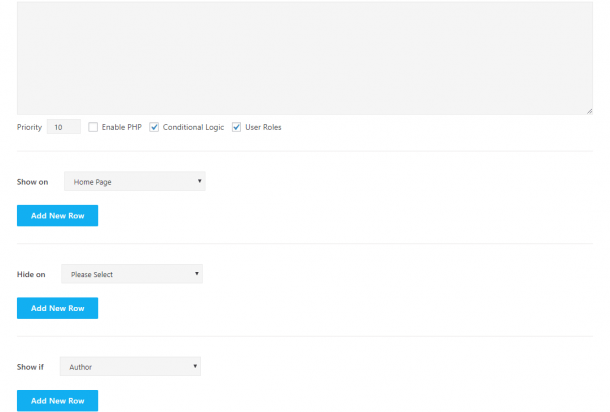The image size is (610, 412).
Task: Open the Show on dropdown set to Home Page
Action: 134,182
